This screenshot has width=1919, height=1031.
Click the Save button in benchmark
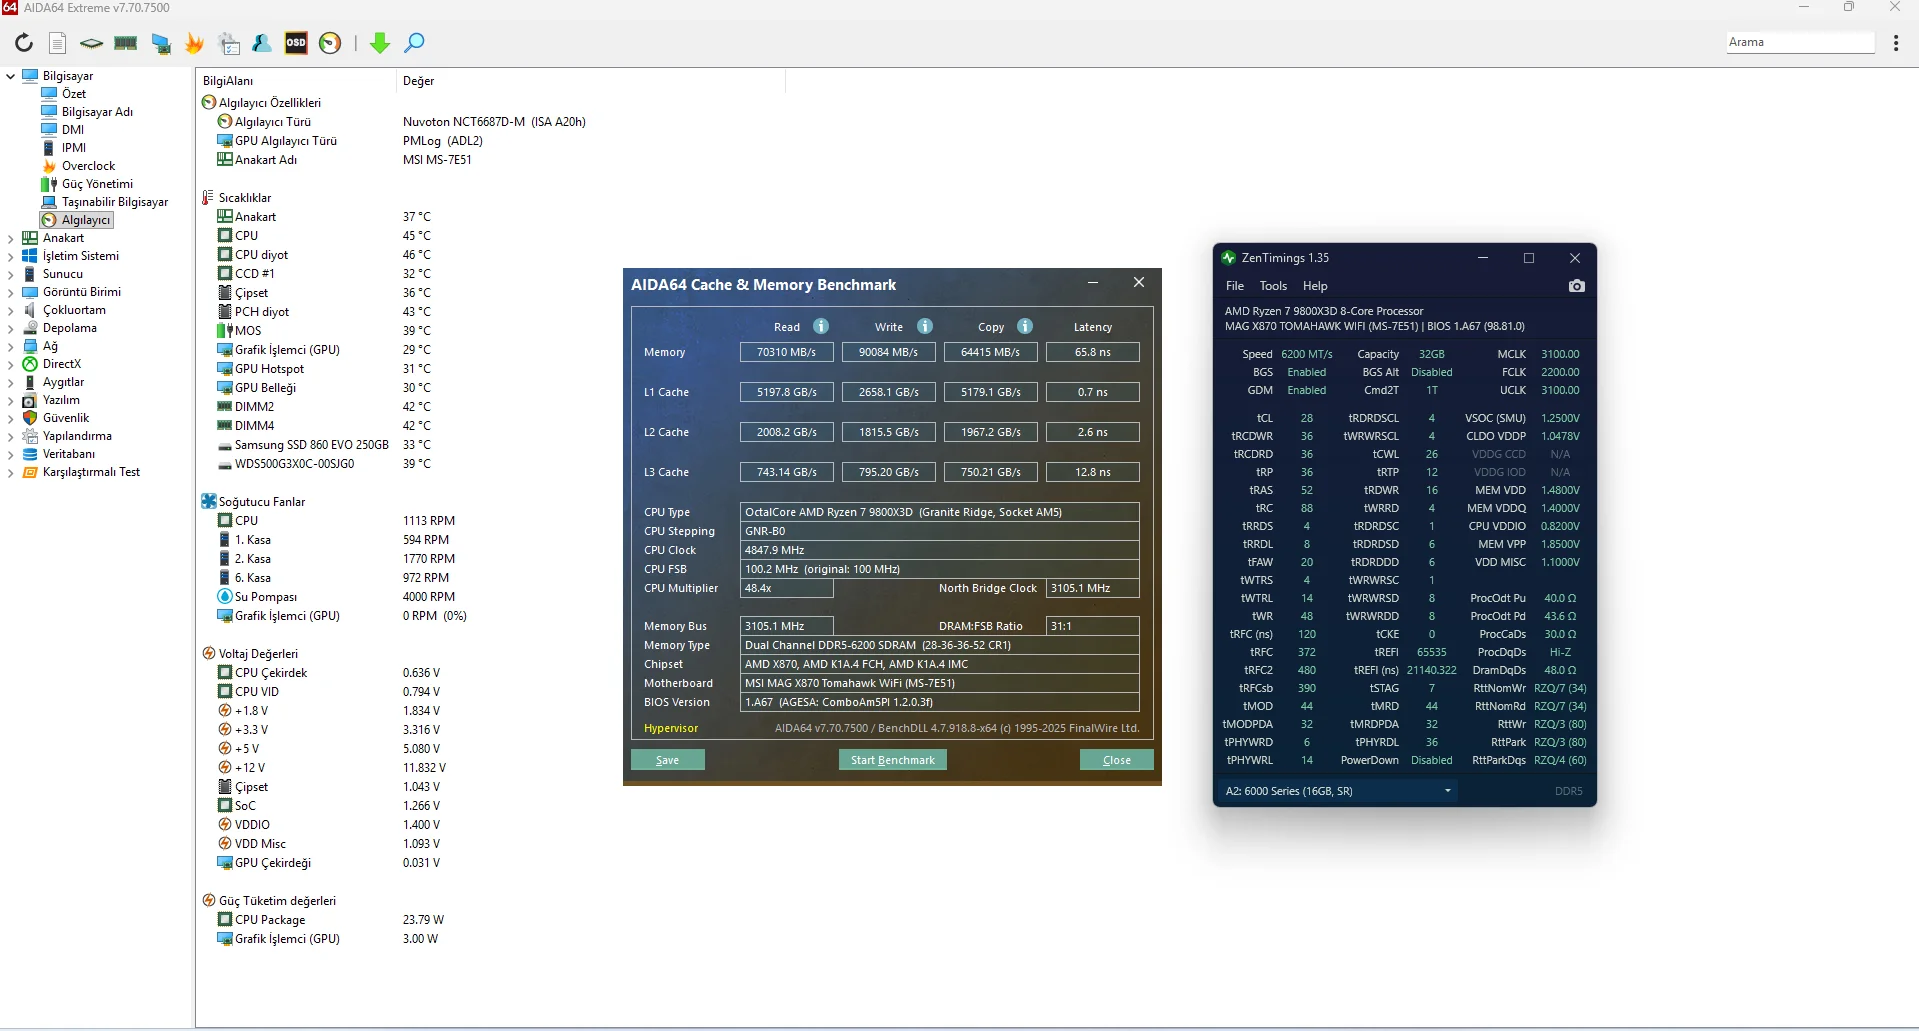667,760
